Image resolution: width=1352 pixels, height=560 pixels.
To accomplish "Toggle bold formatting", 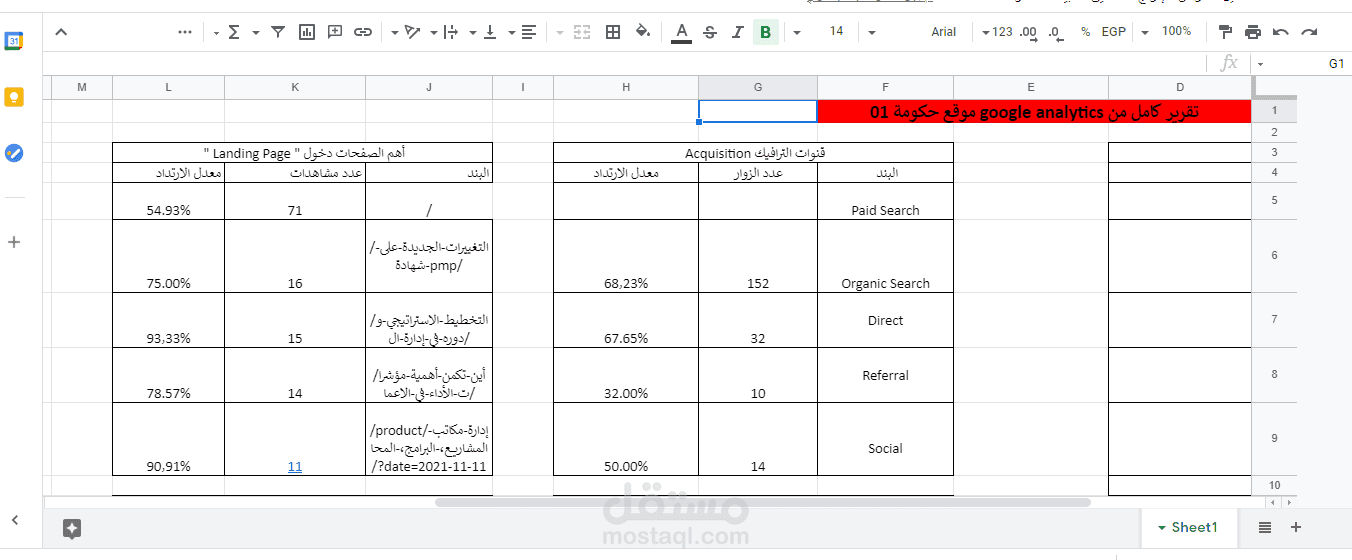I will pyautogui.click(x=766, y=32).
